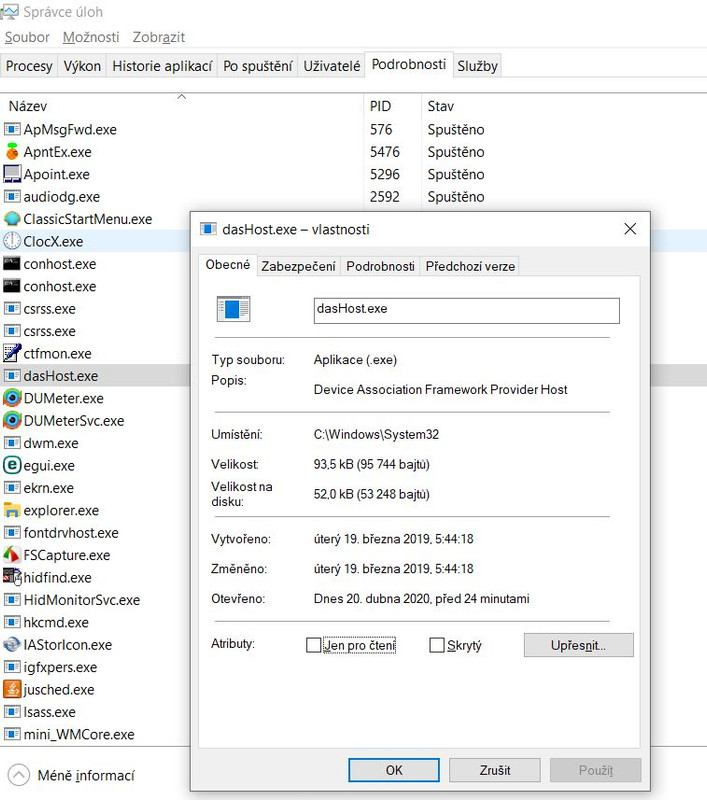Enable the Jen pro čtení checkbox
This screenshot has width=707, height=800.
coord(313,645)
